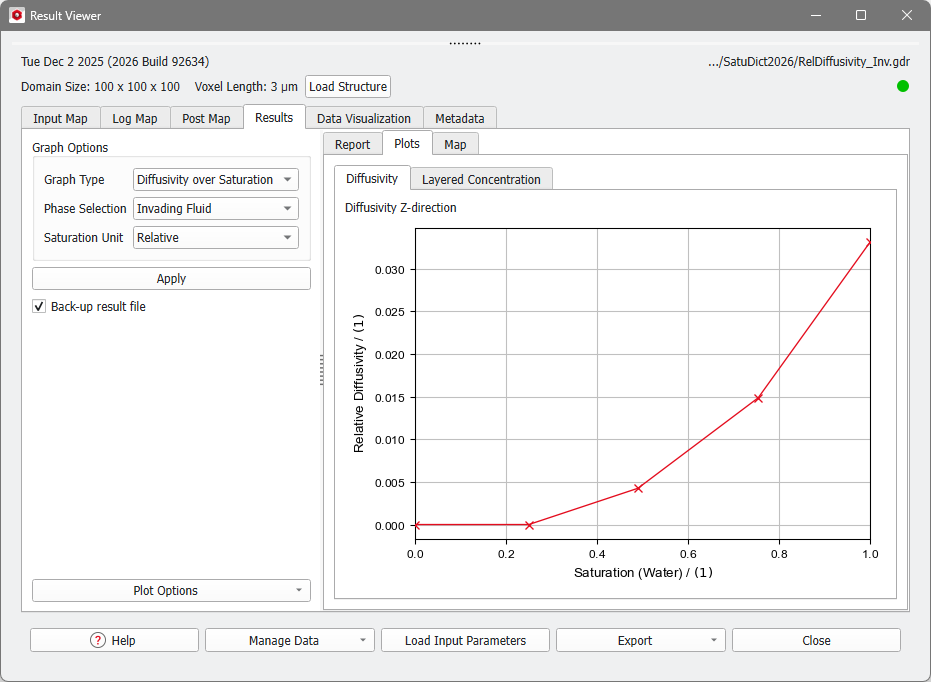
Task: Click the highest data point marker on the curve
Action: point(868,240)
